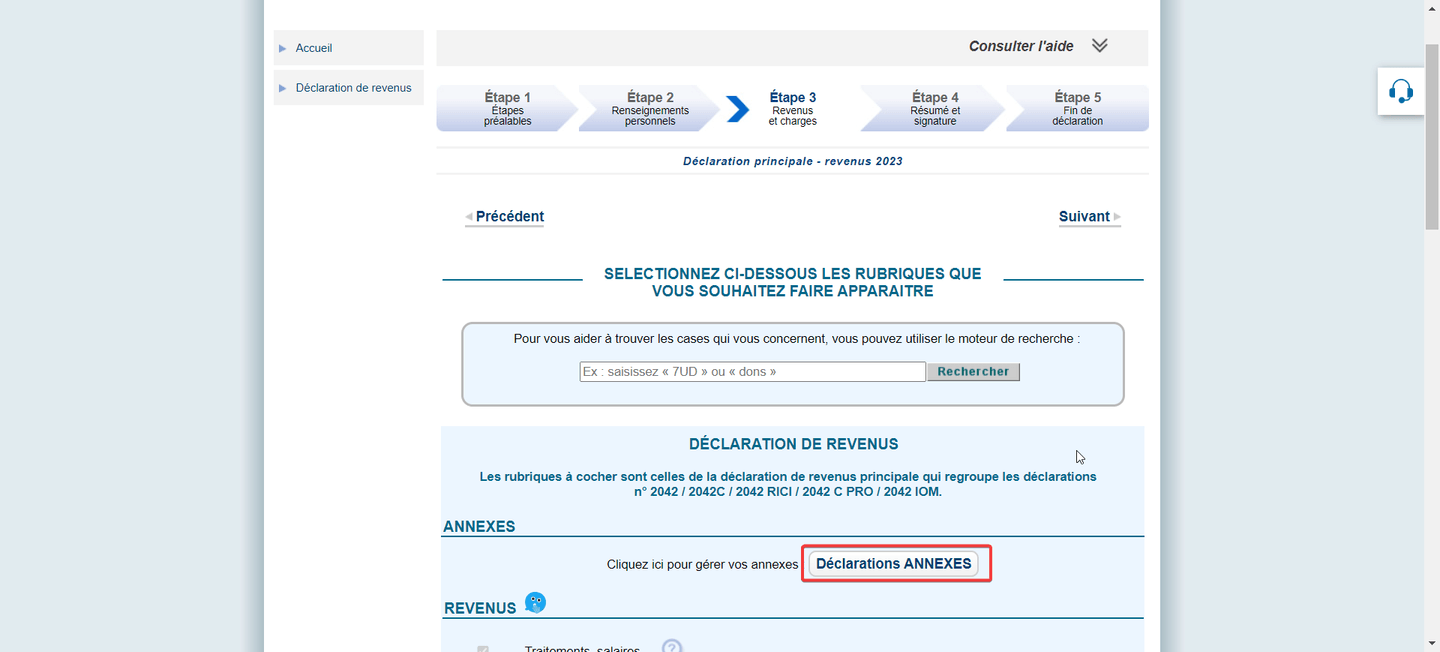This screenshot has width=1440, height=652.
Task: Click the arrow icon before Déclaration de revenus
Action: click(x=283, y=87)
